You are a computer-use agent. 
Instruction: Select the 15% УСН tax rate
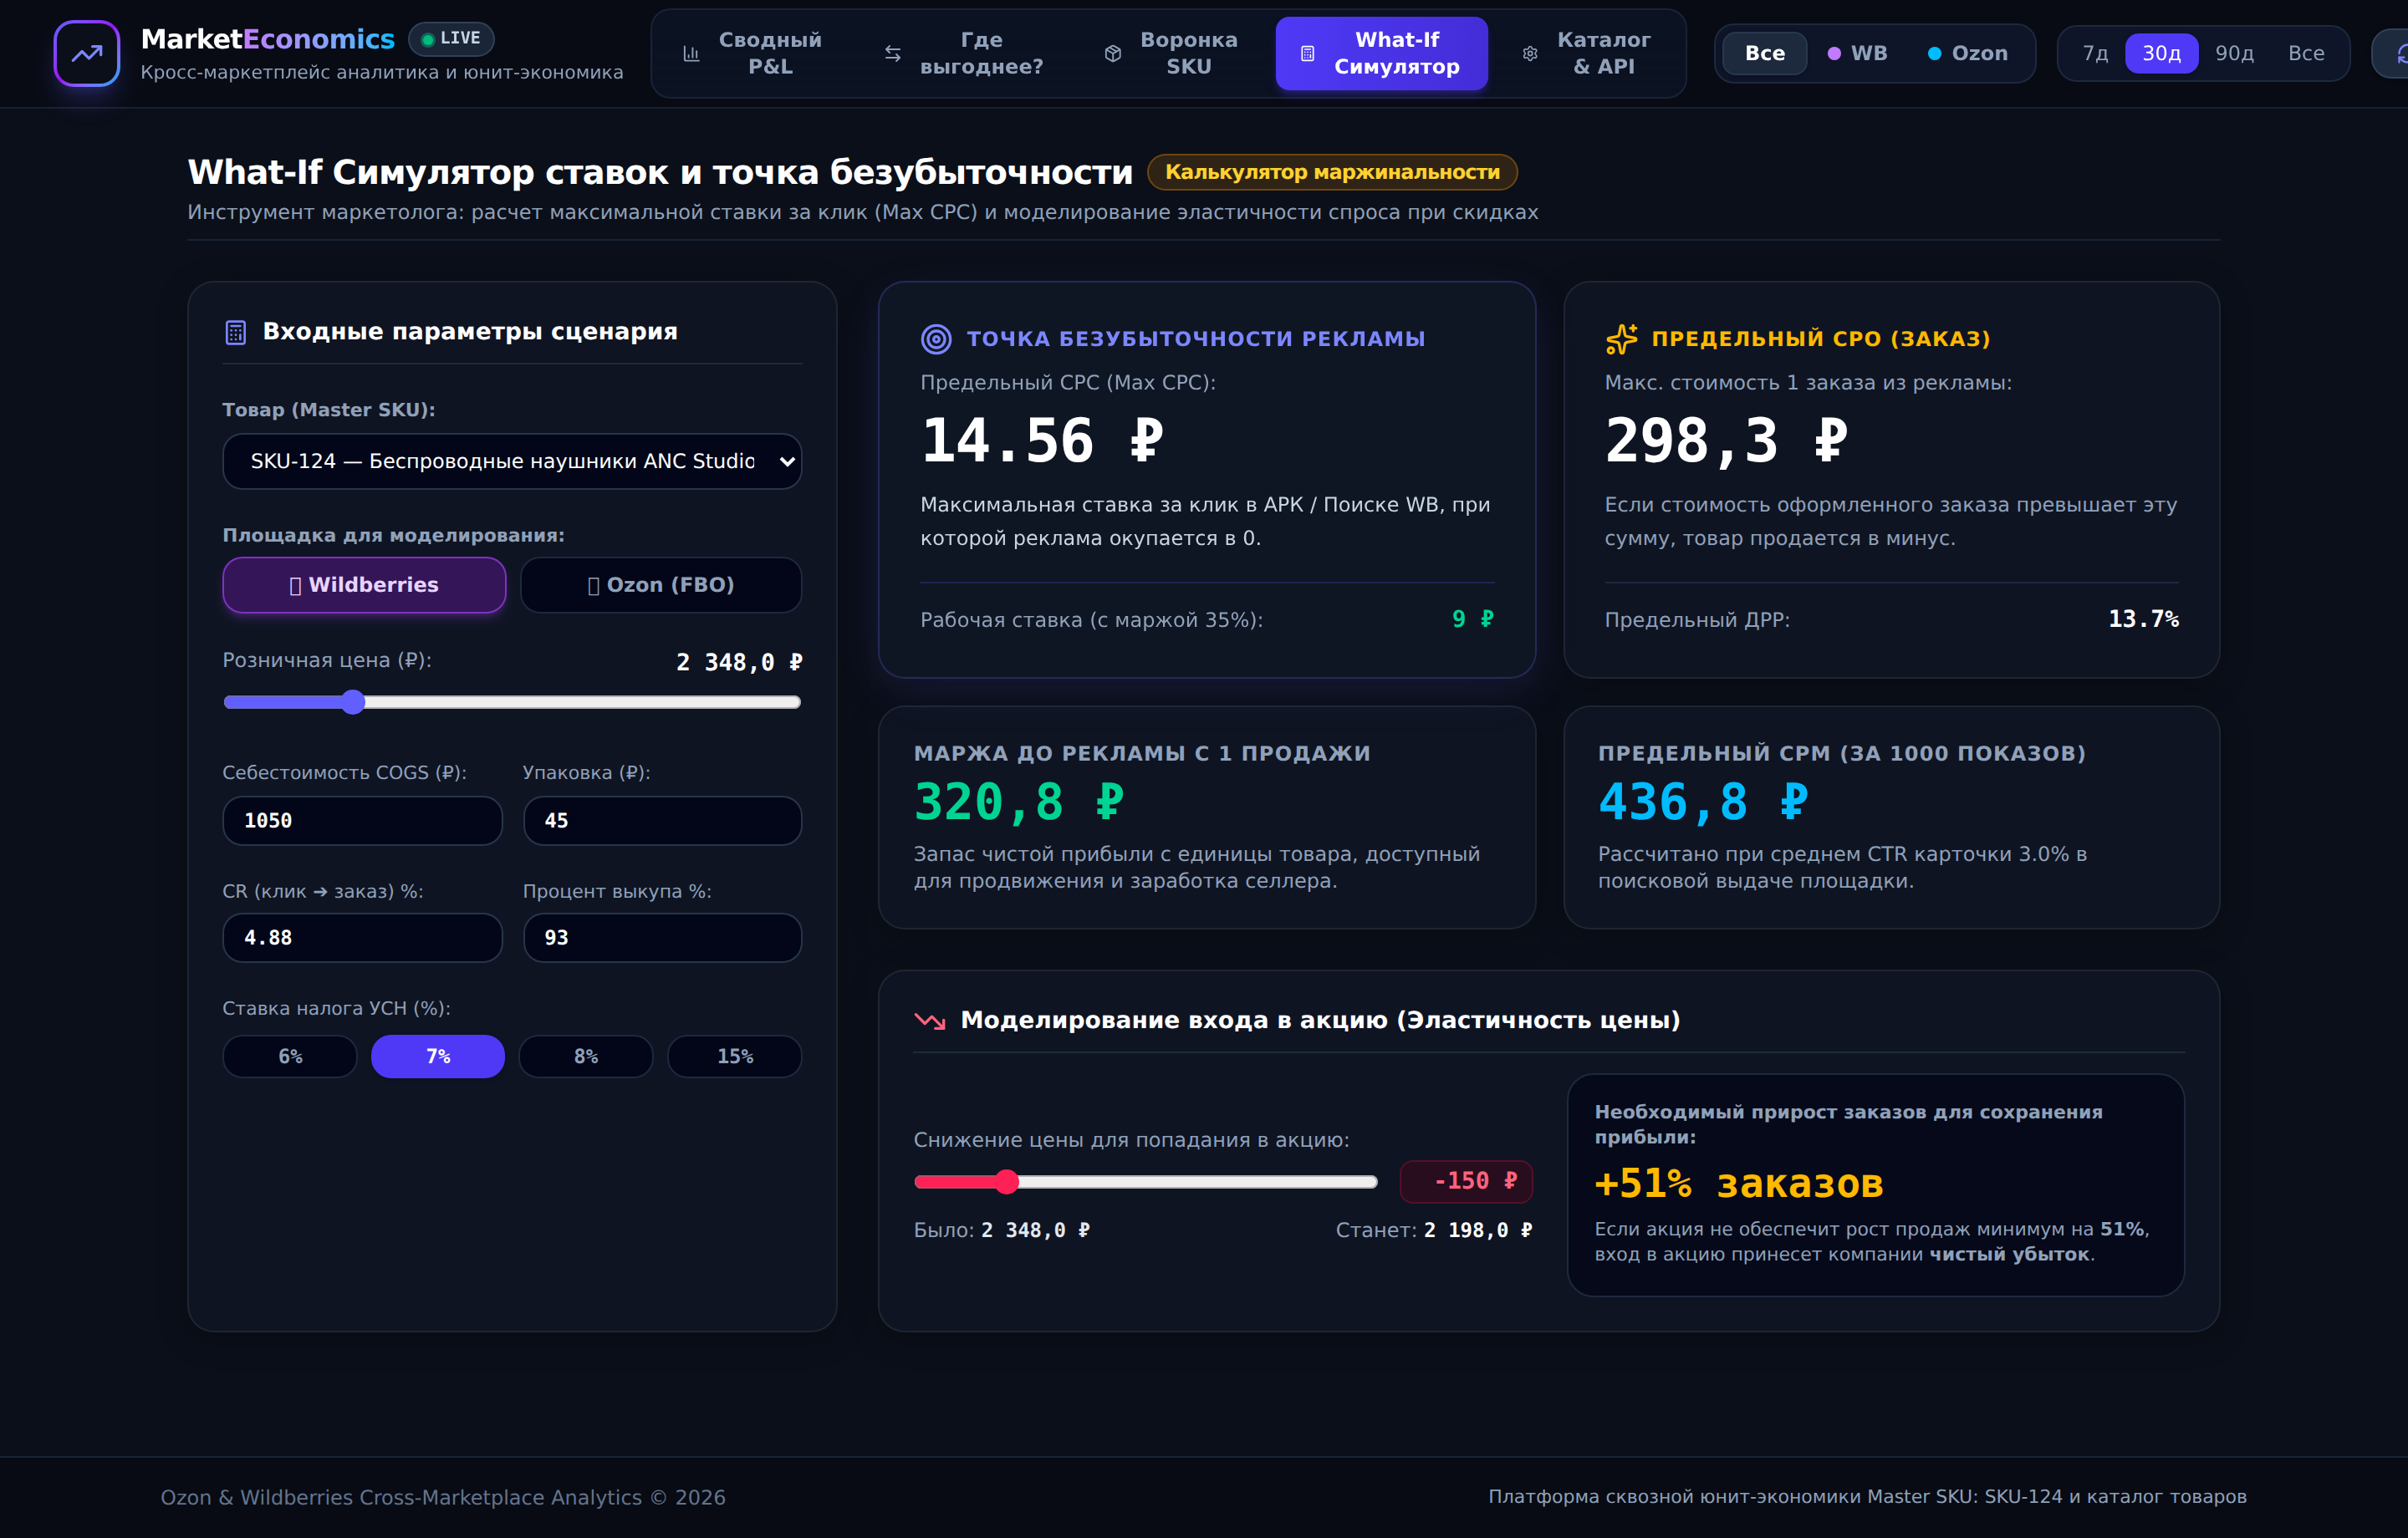tap(735, 1056)
